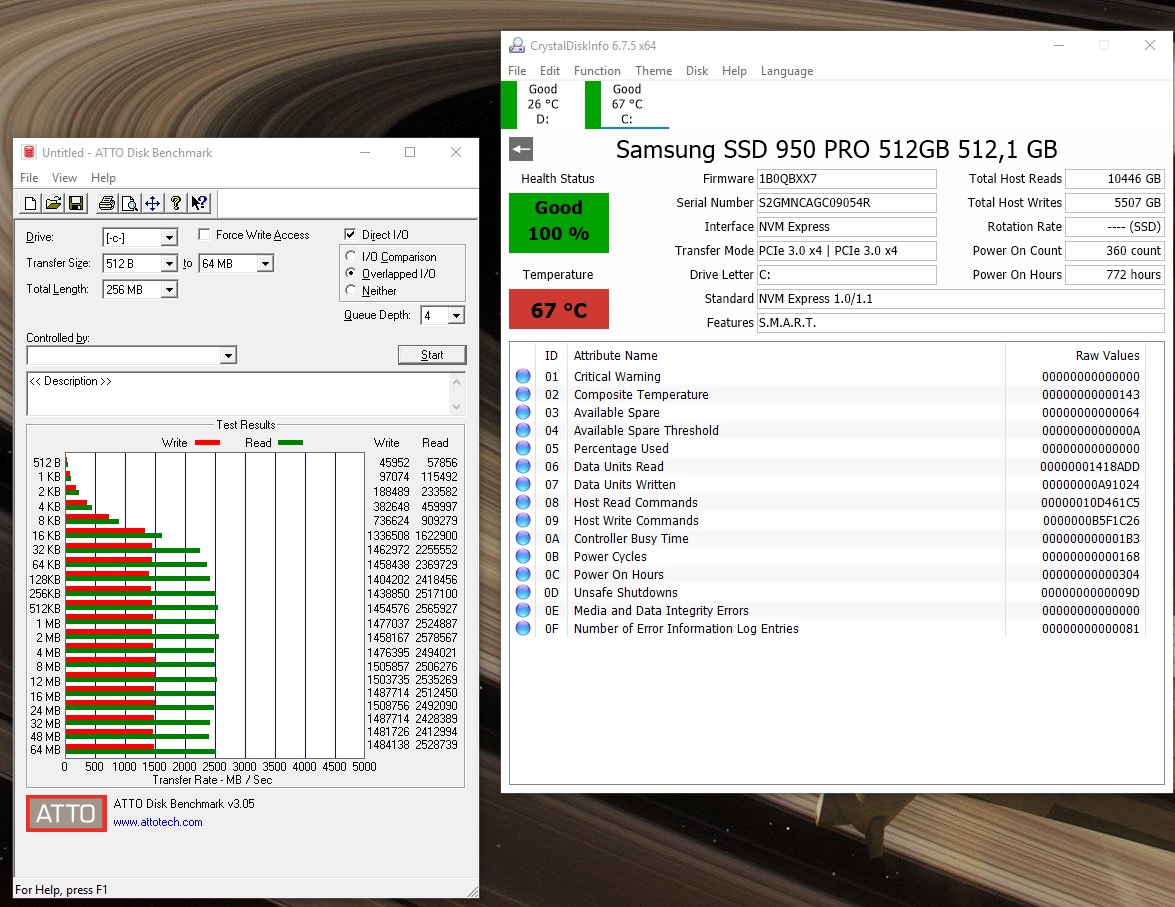1175x907 pixels.
Task: Click the Firmware field 1B0QBXX7
Action: pos(847,178)
